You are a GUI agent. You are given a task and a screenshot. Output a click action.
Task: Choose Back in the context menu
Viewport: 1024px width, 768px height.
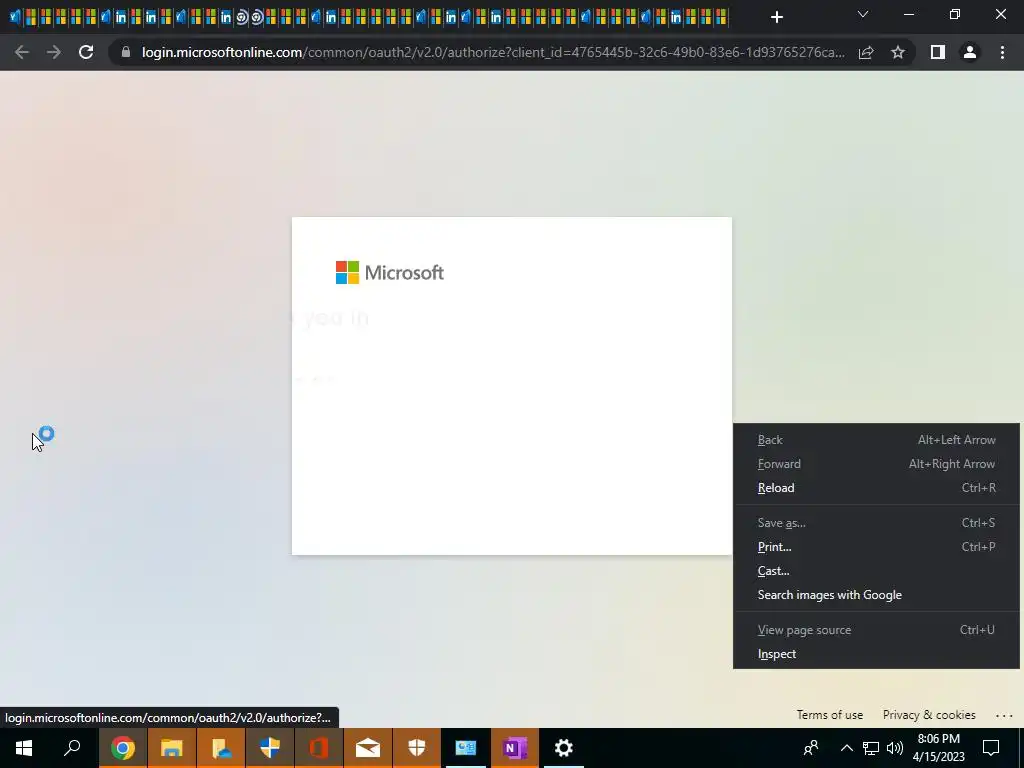(x=876, y=440)
